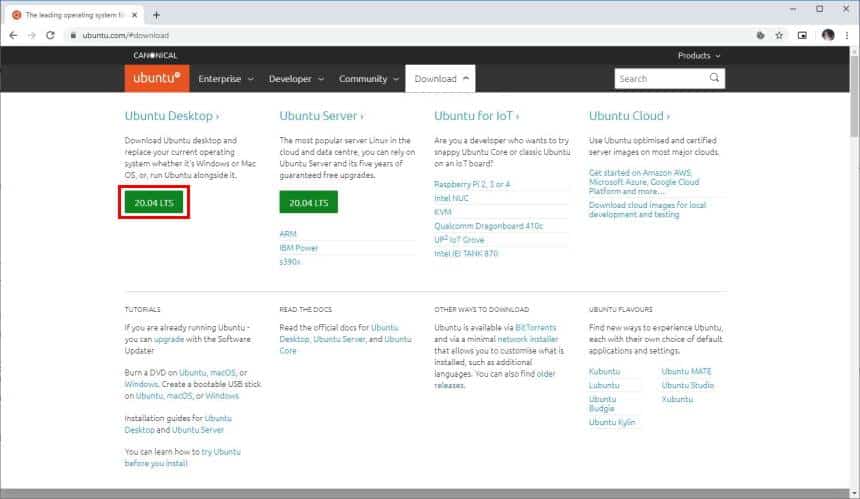Open a new tab with the plus icon
Viewport: 860px width, 499px height.
pyautogui.click(x=156, y=15)
